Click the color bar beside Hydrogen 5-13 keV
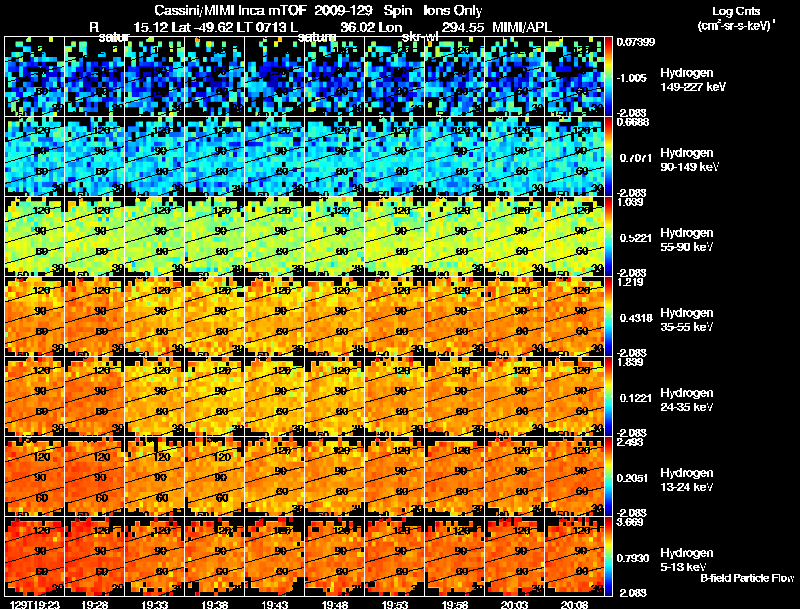This screenshot has width=800, height=609. pos(609,557)
